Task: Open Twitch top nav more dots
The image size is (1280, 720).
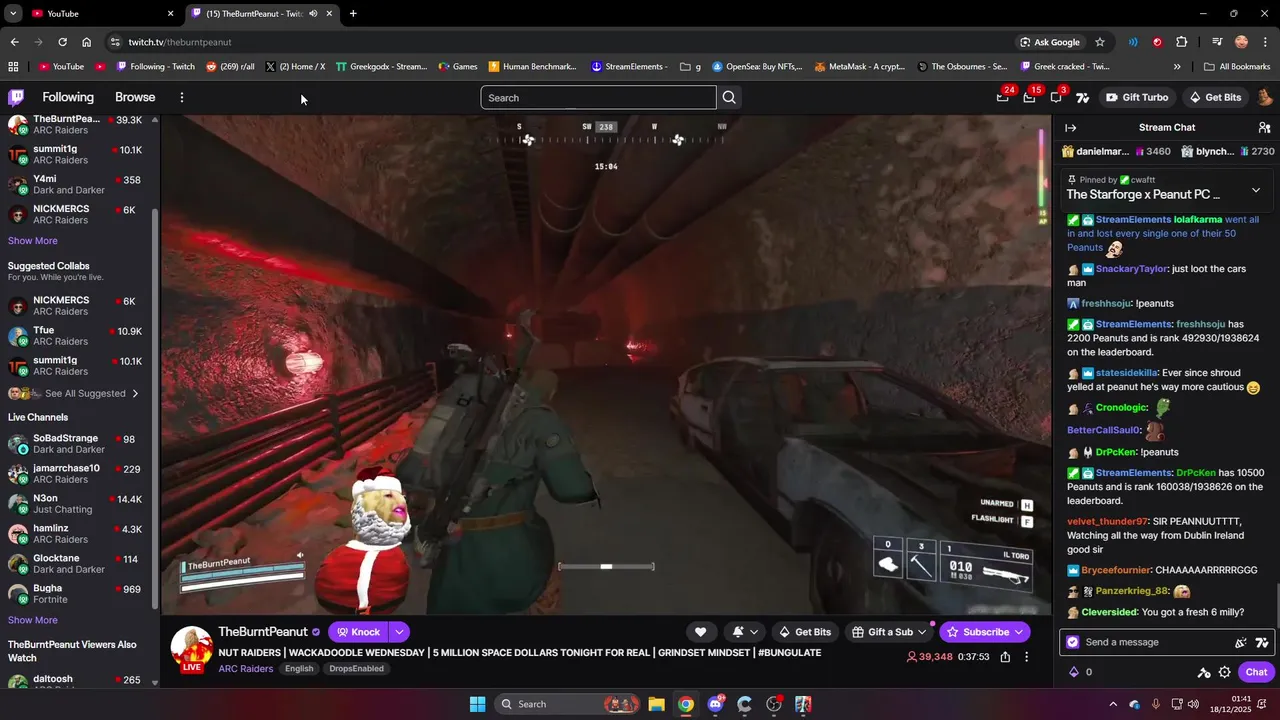Action: 182,97
